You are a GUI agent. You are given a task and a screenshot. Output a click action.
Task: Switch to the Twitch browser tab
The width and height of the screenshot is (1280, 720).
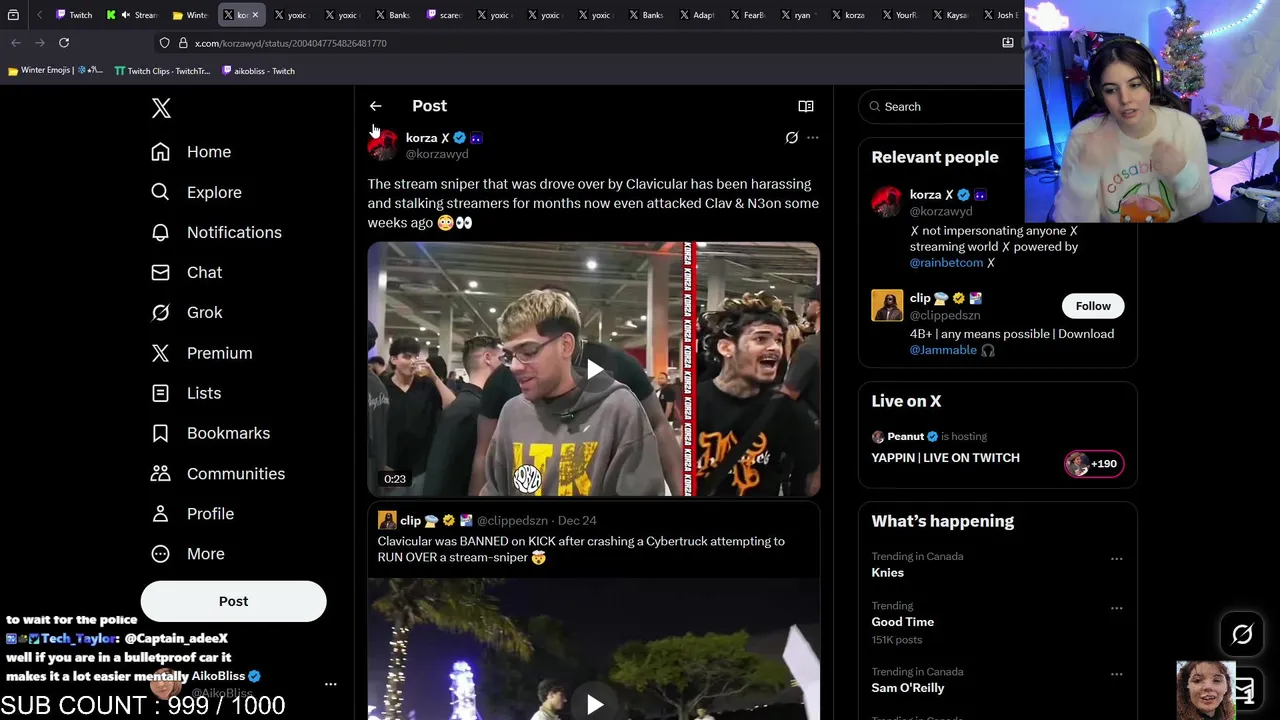click(x=74, y=15)
